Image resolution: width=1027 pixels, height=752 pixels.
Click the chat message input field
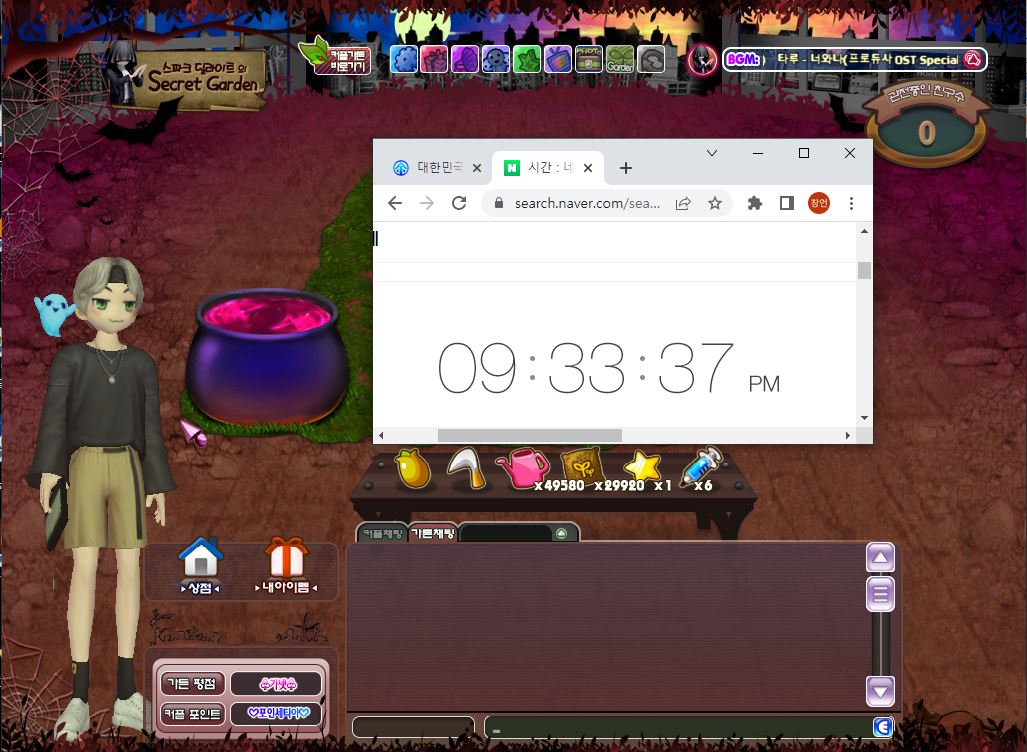coord(679,727)
